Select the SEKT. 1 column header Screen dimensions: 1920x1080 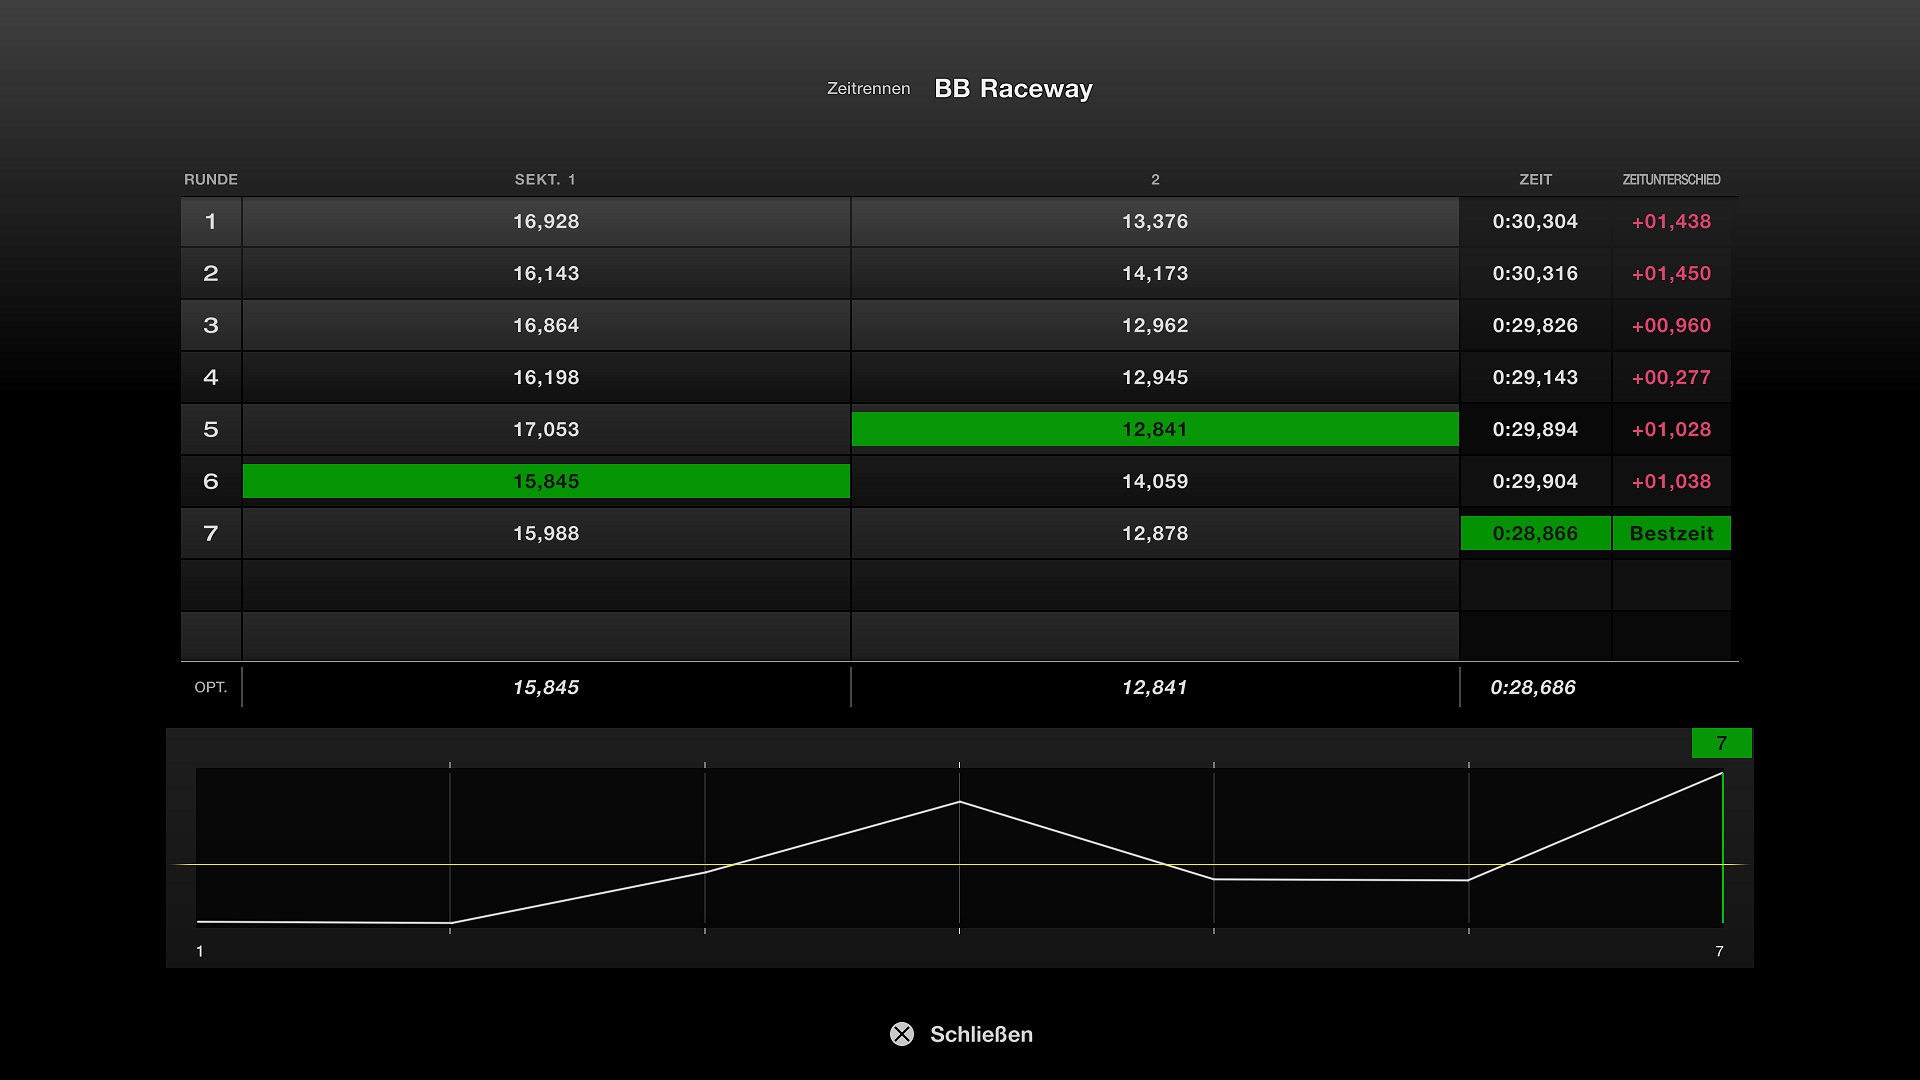point(545,179)
